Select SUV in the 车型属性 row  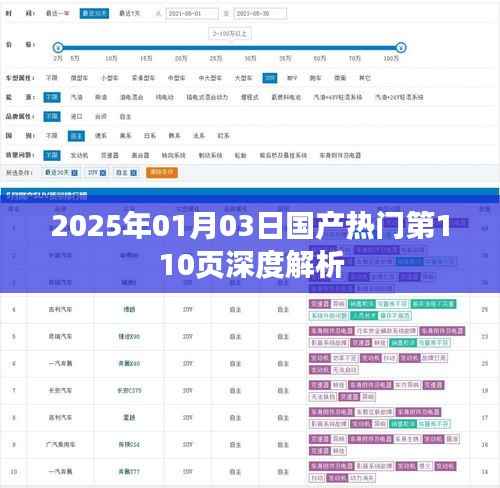pyautogui.click(x=270, y=78)
